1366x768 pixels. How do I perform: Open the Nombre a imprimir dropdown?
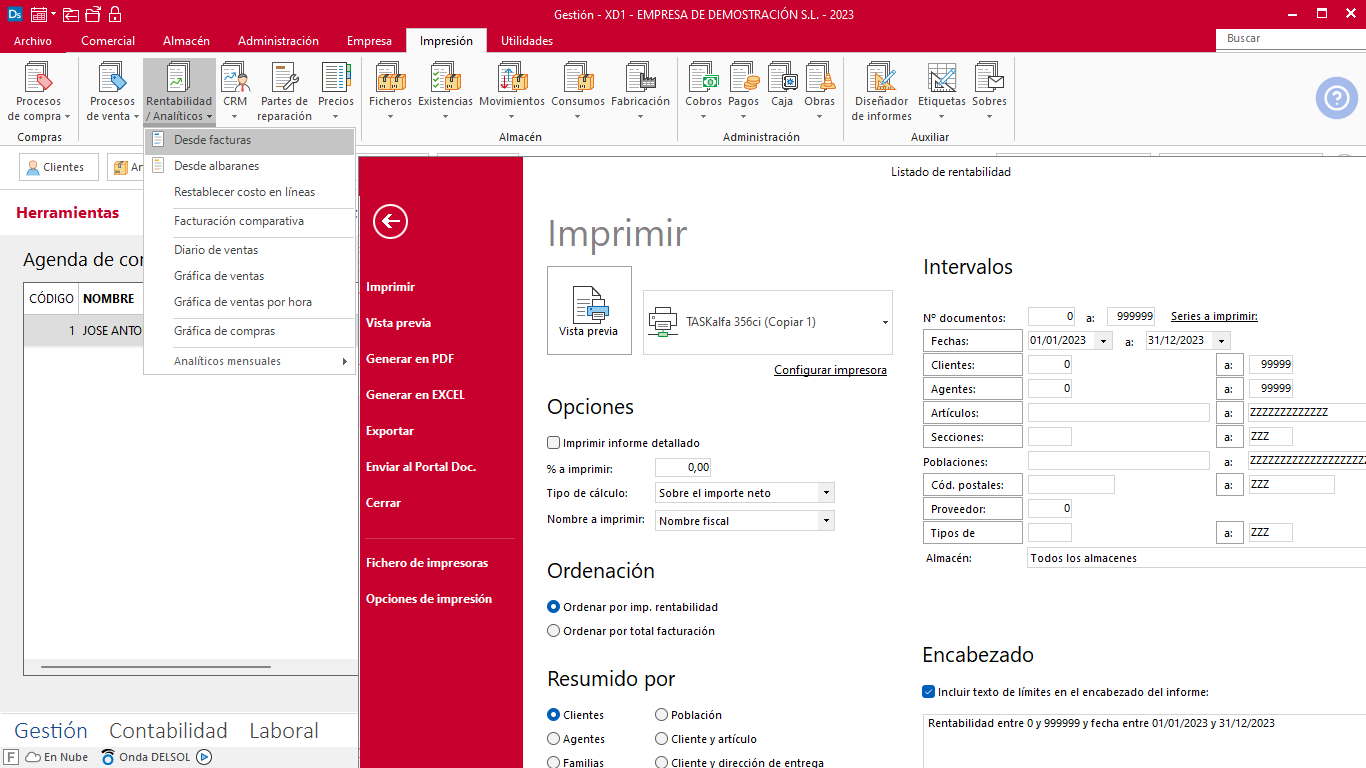click(x=825, y=521)
